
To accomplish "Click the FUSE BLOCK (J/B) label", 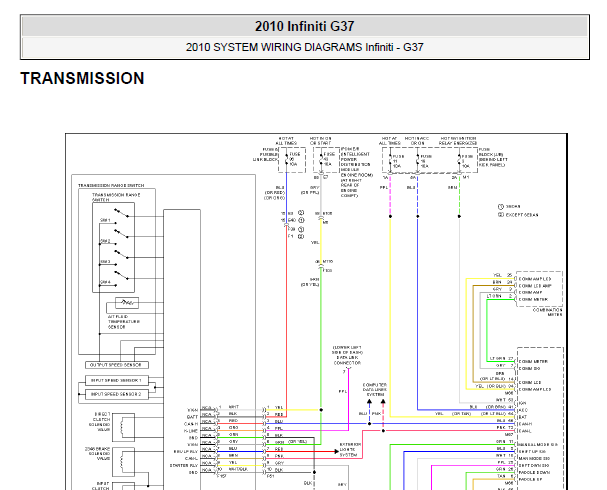I will click(493, 157).
